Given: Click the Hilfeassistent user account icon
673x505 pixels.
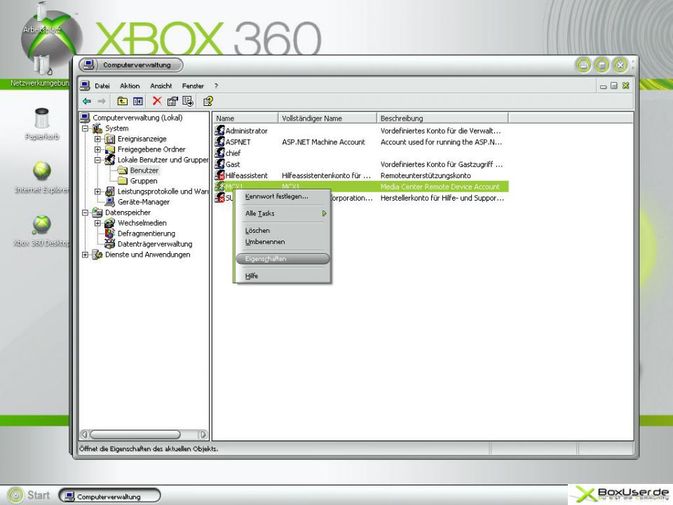Looking at the screenshot, I should click(220, 175).
